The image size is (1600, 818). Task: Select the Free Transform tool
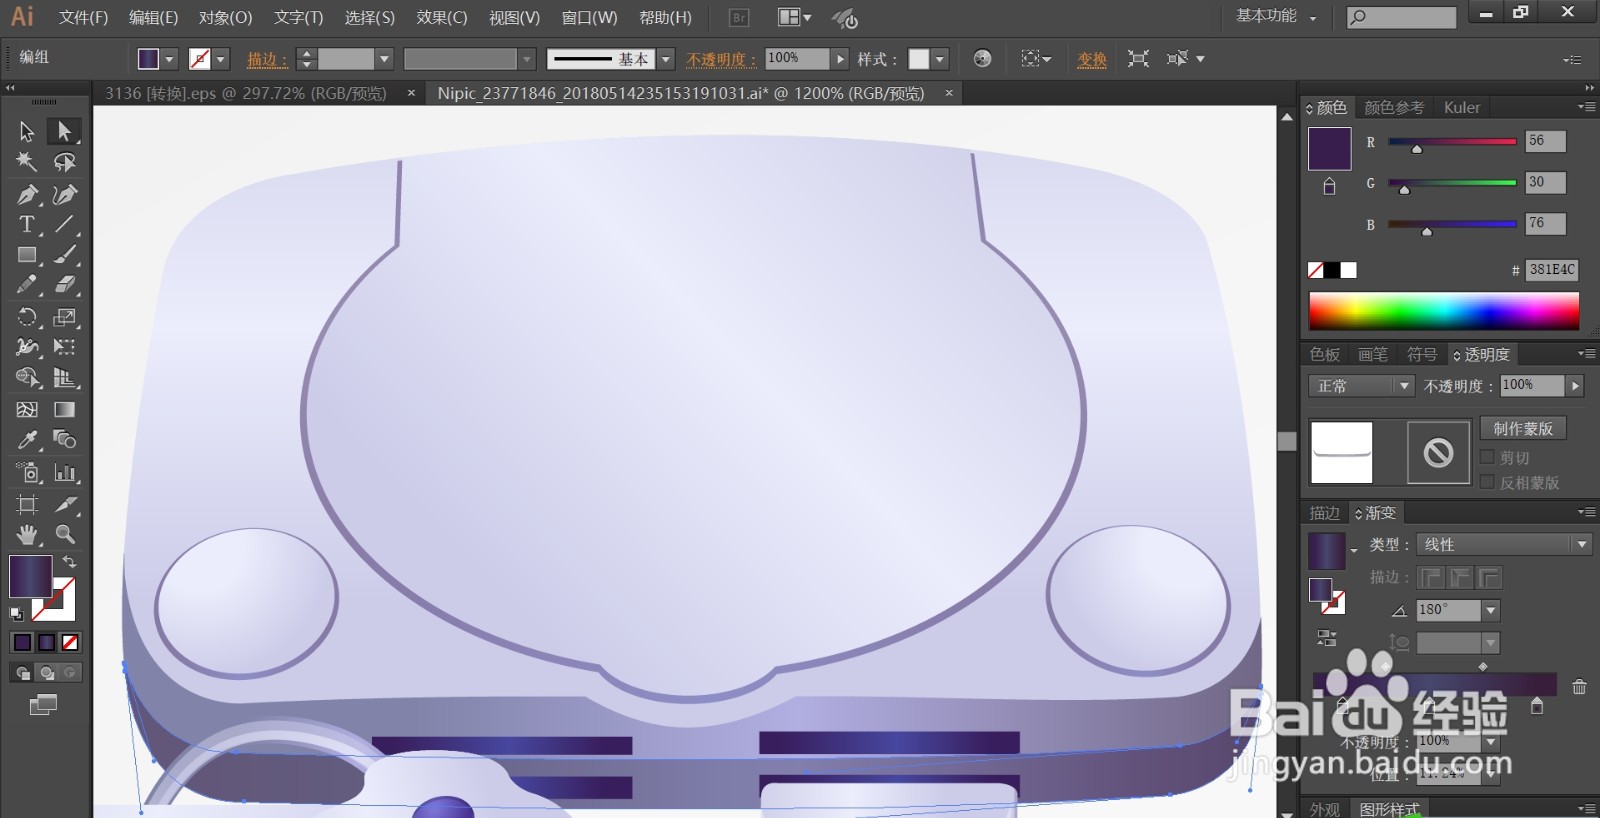point(65,347)
